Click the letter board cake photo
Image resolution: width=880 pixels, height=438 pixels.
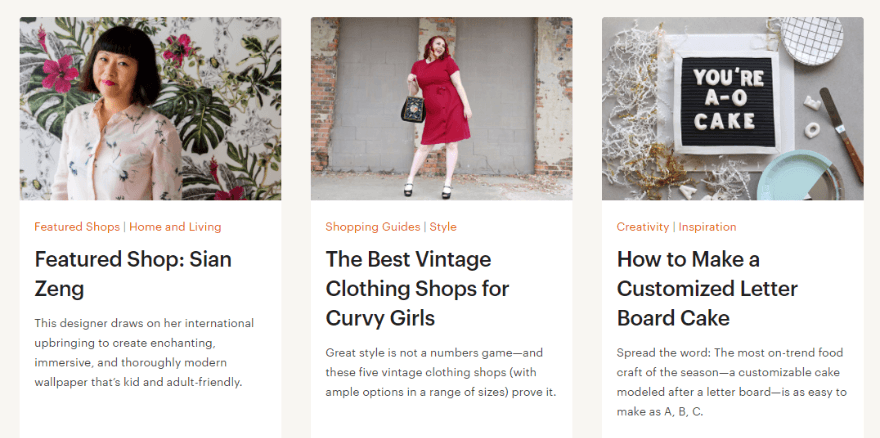click(x=732, y=108)
